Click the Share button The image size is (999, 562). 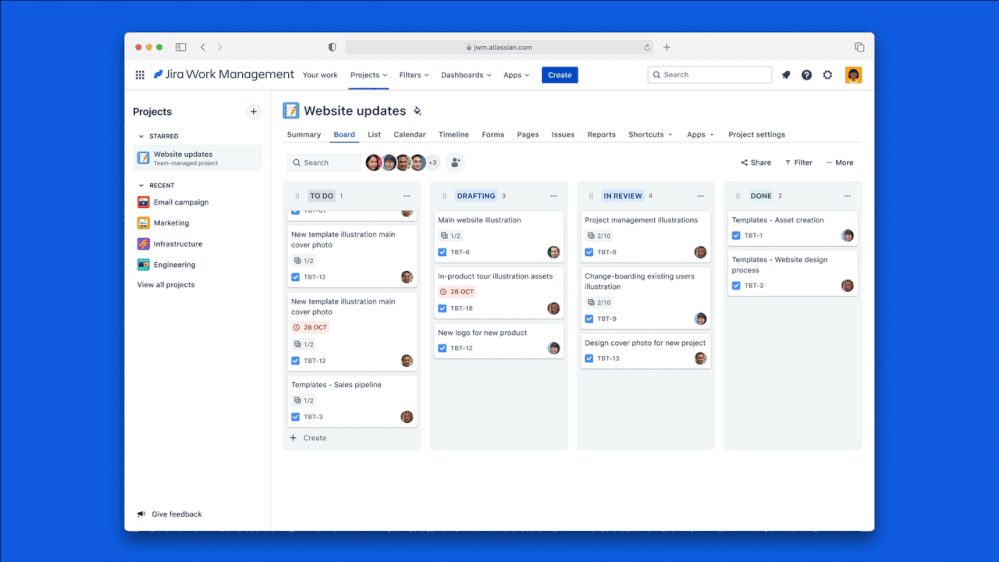coord(756,162)
